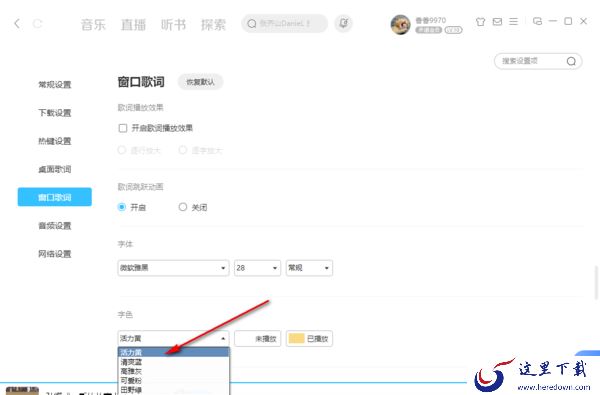Open the mail messages icon
The image size is (600, 395).
click(497, 22)
